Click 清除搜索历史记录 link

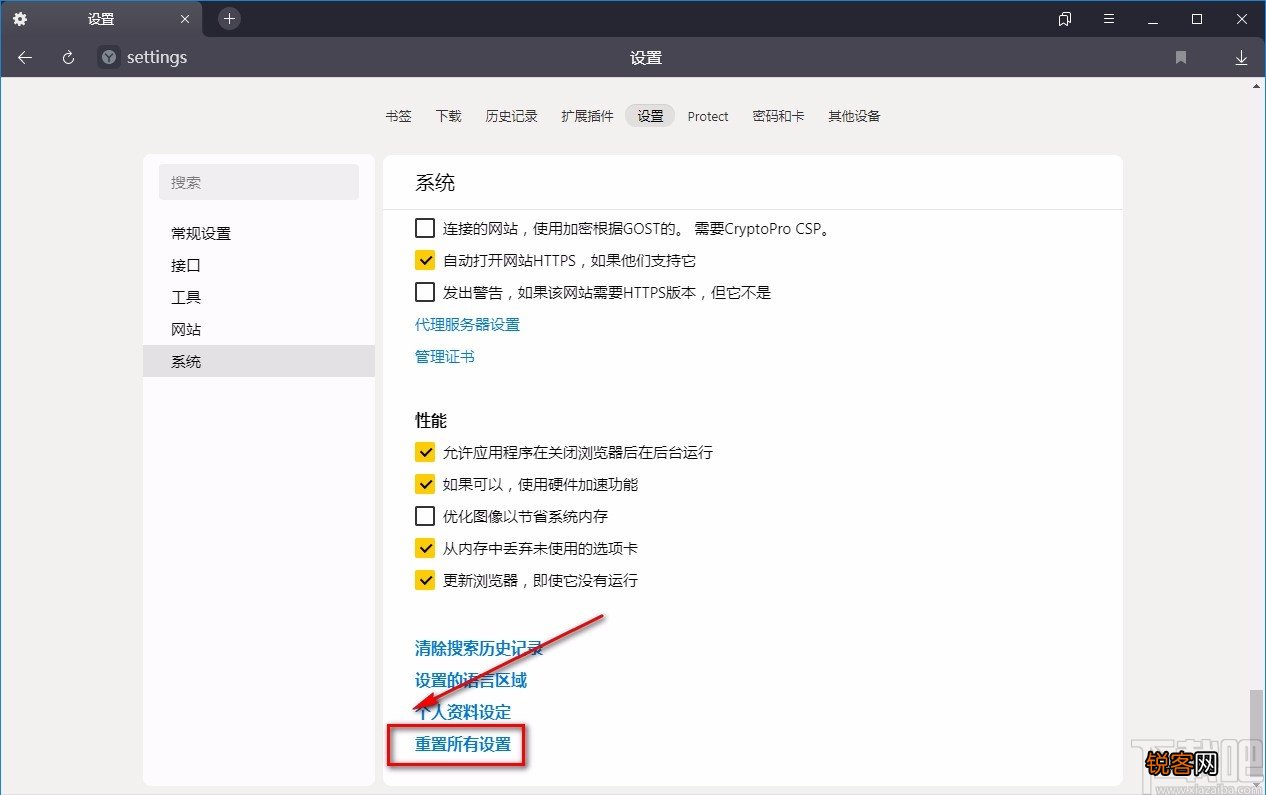[479, 648]
